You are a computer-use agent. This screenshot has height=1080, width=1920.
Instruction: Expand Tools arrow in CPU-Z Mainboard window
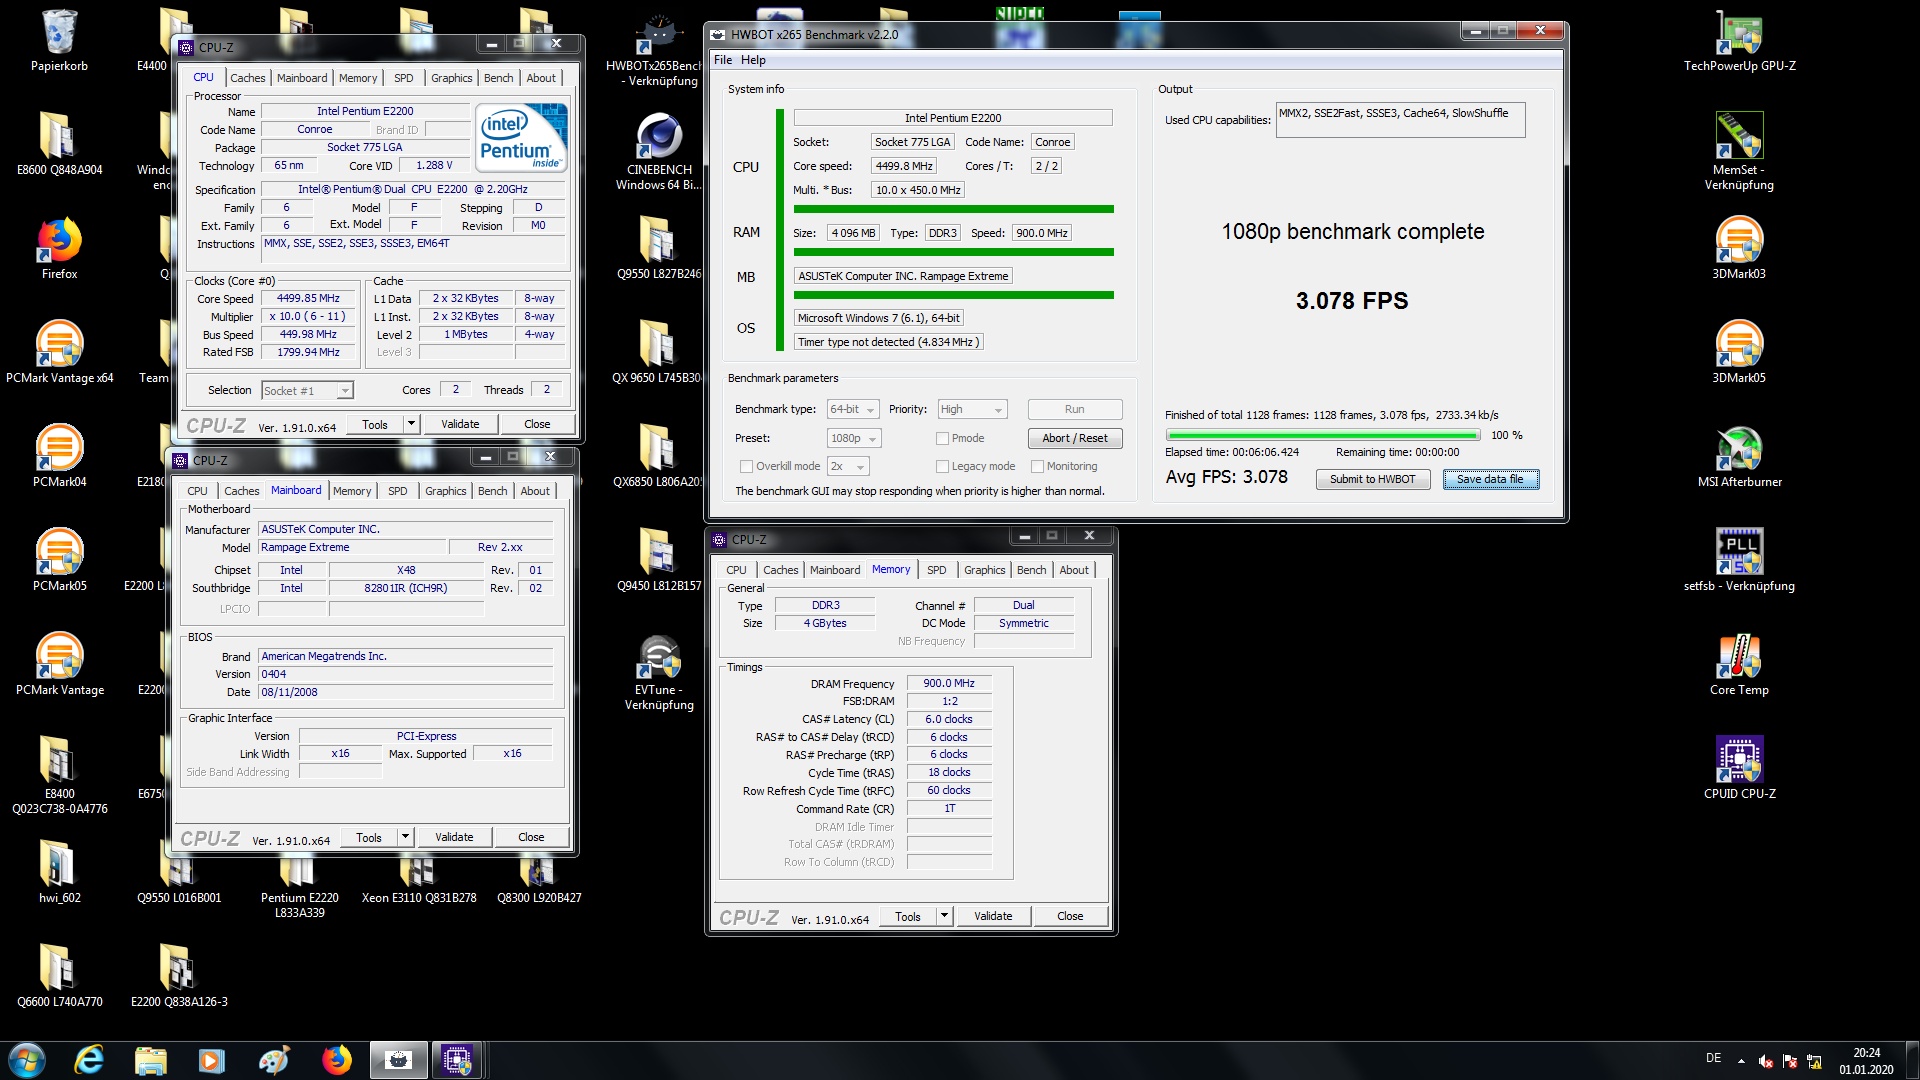pos(405,837)
